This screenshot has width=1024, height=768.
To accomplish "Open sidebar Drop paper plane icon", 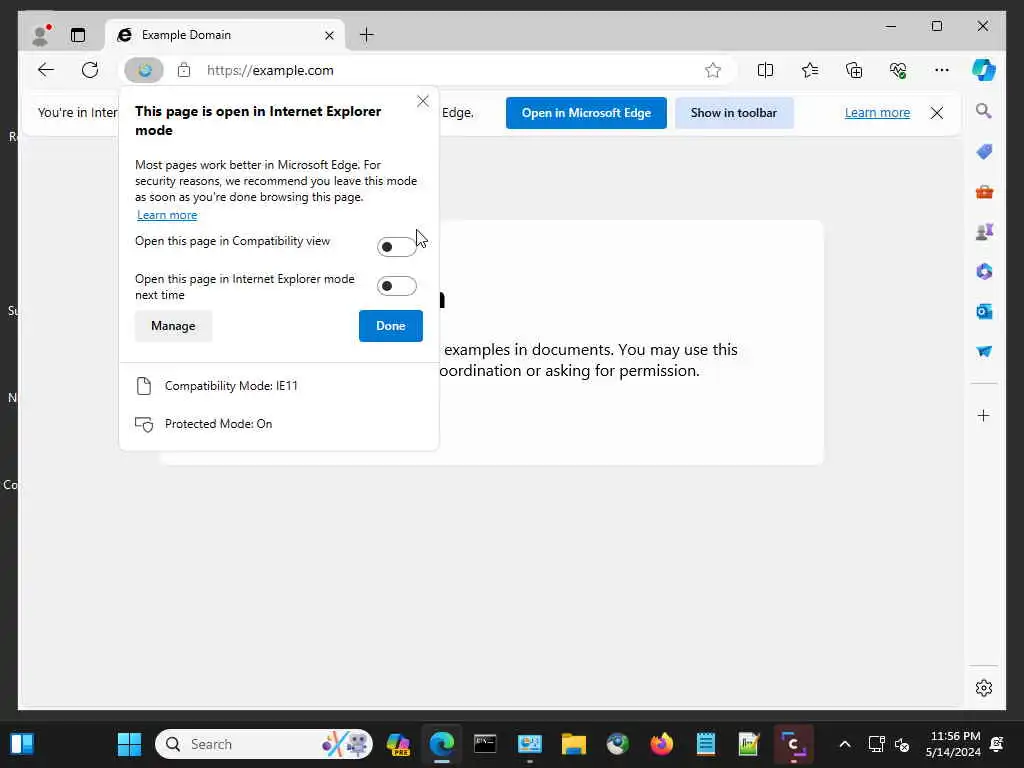I will (984, 351).
